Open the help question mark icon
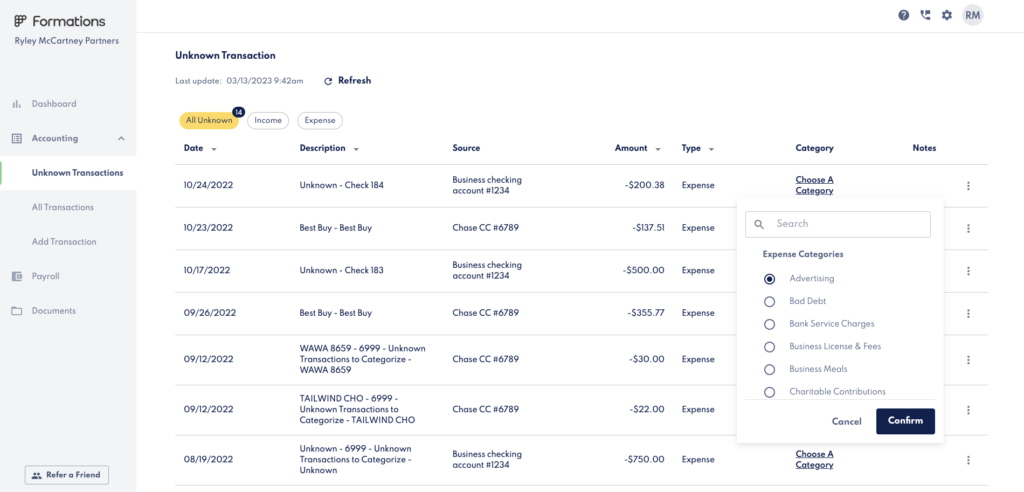The image size is (1024, 492). [x=904, y=15]
